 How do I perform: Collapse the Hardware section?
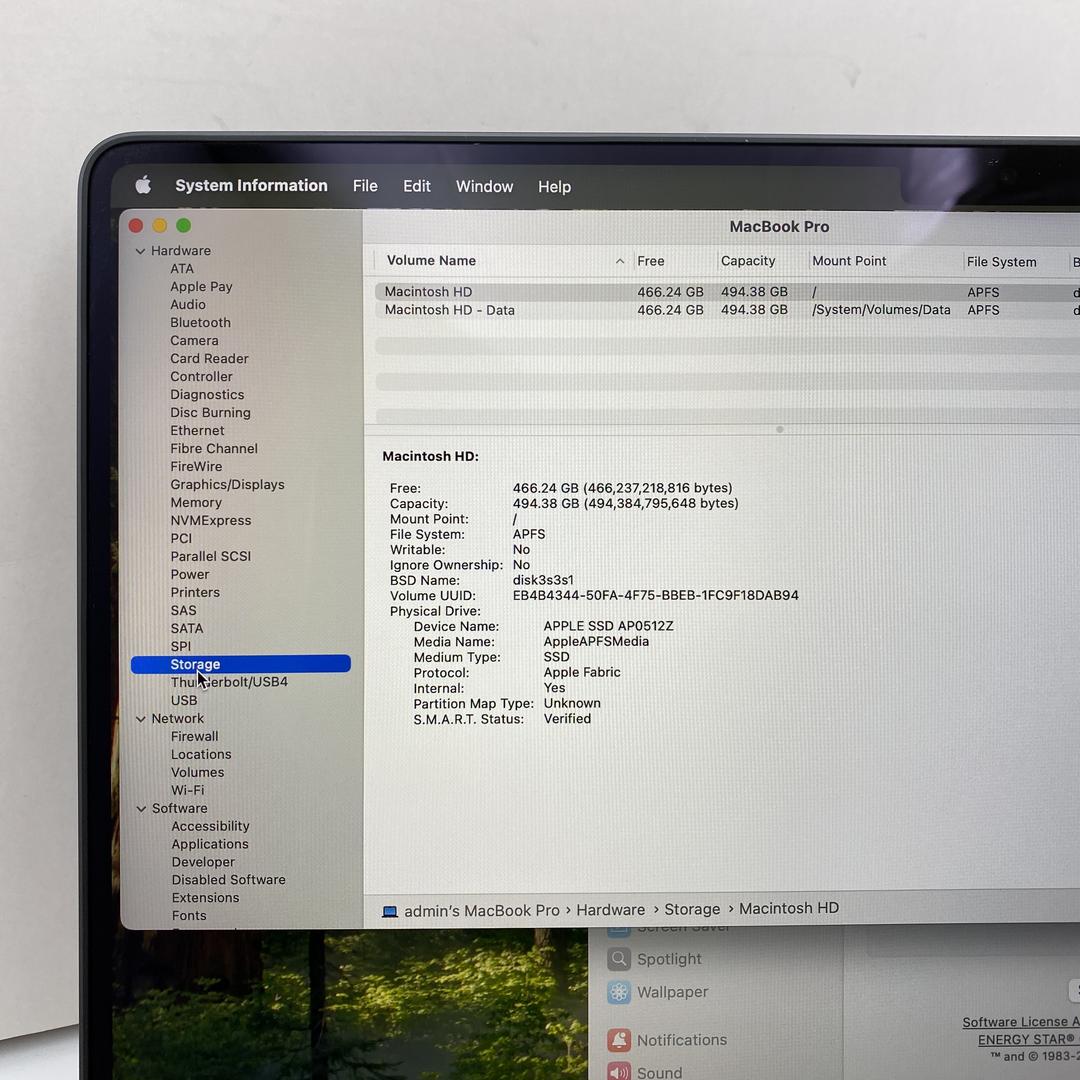pos(141,251)
